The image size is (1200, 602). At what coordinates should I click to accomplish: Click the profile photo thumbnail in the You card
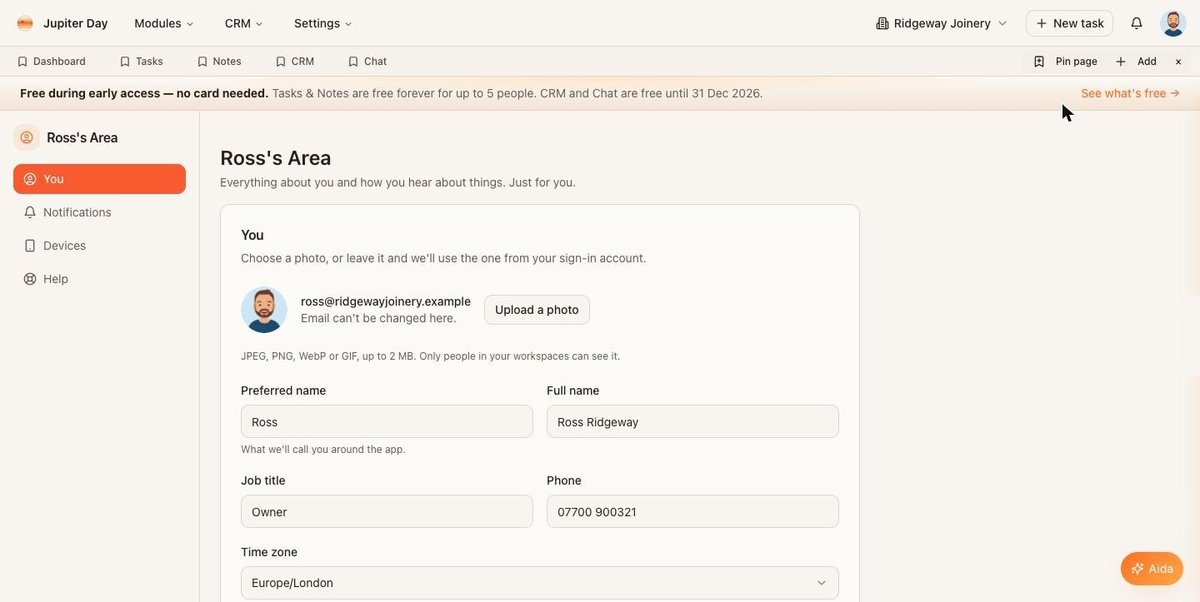pyautogui.click(x=264, y=310)
